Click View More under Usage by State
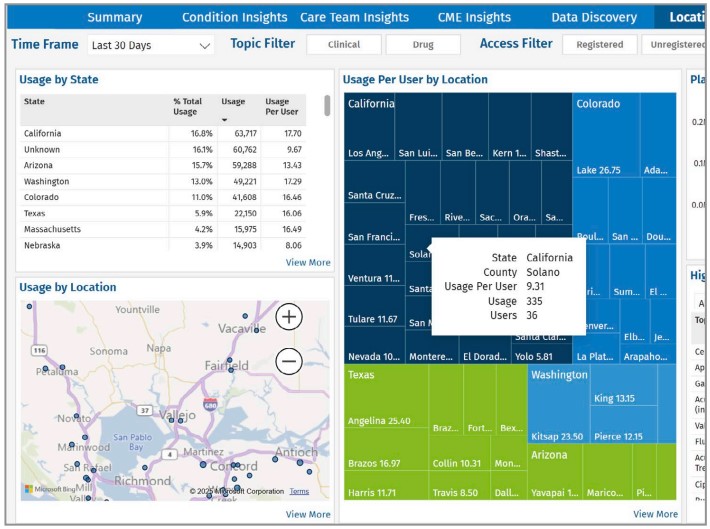The width and height of the screenshot is (710, 529). click(x=307, y=263)
